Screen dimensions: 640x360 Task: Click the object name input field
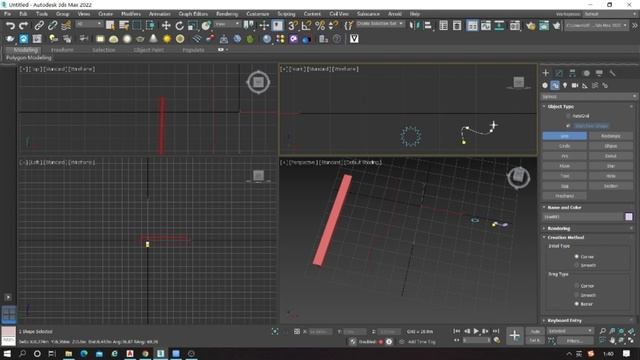tap(582, 217)
